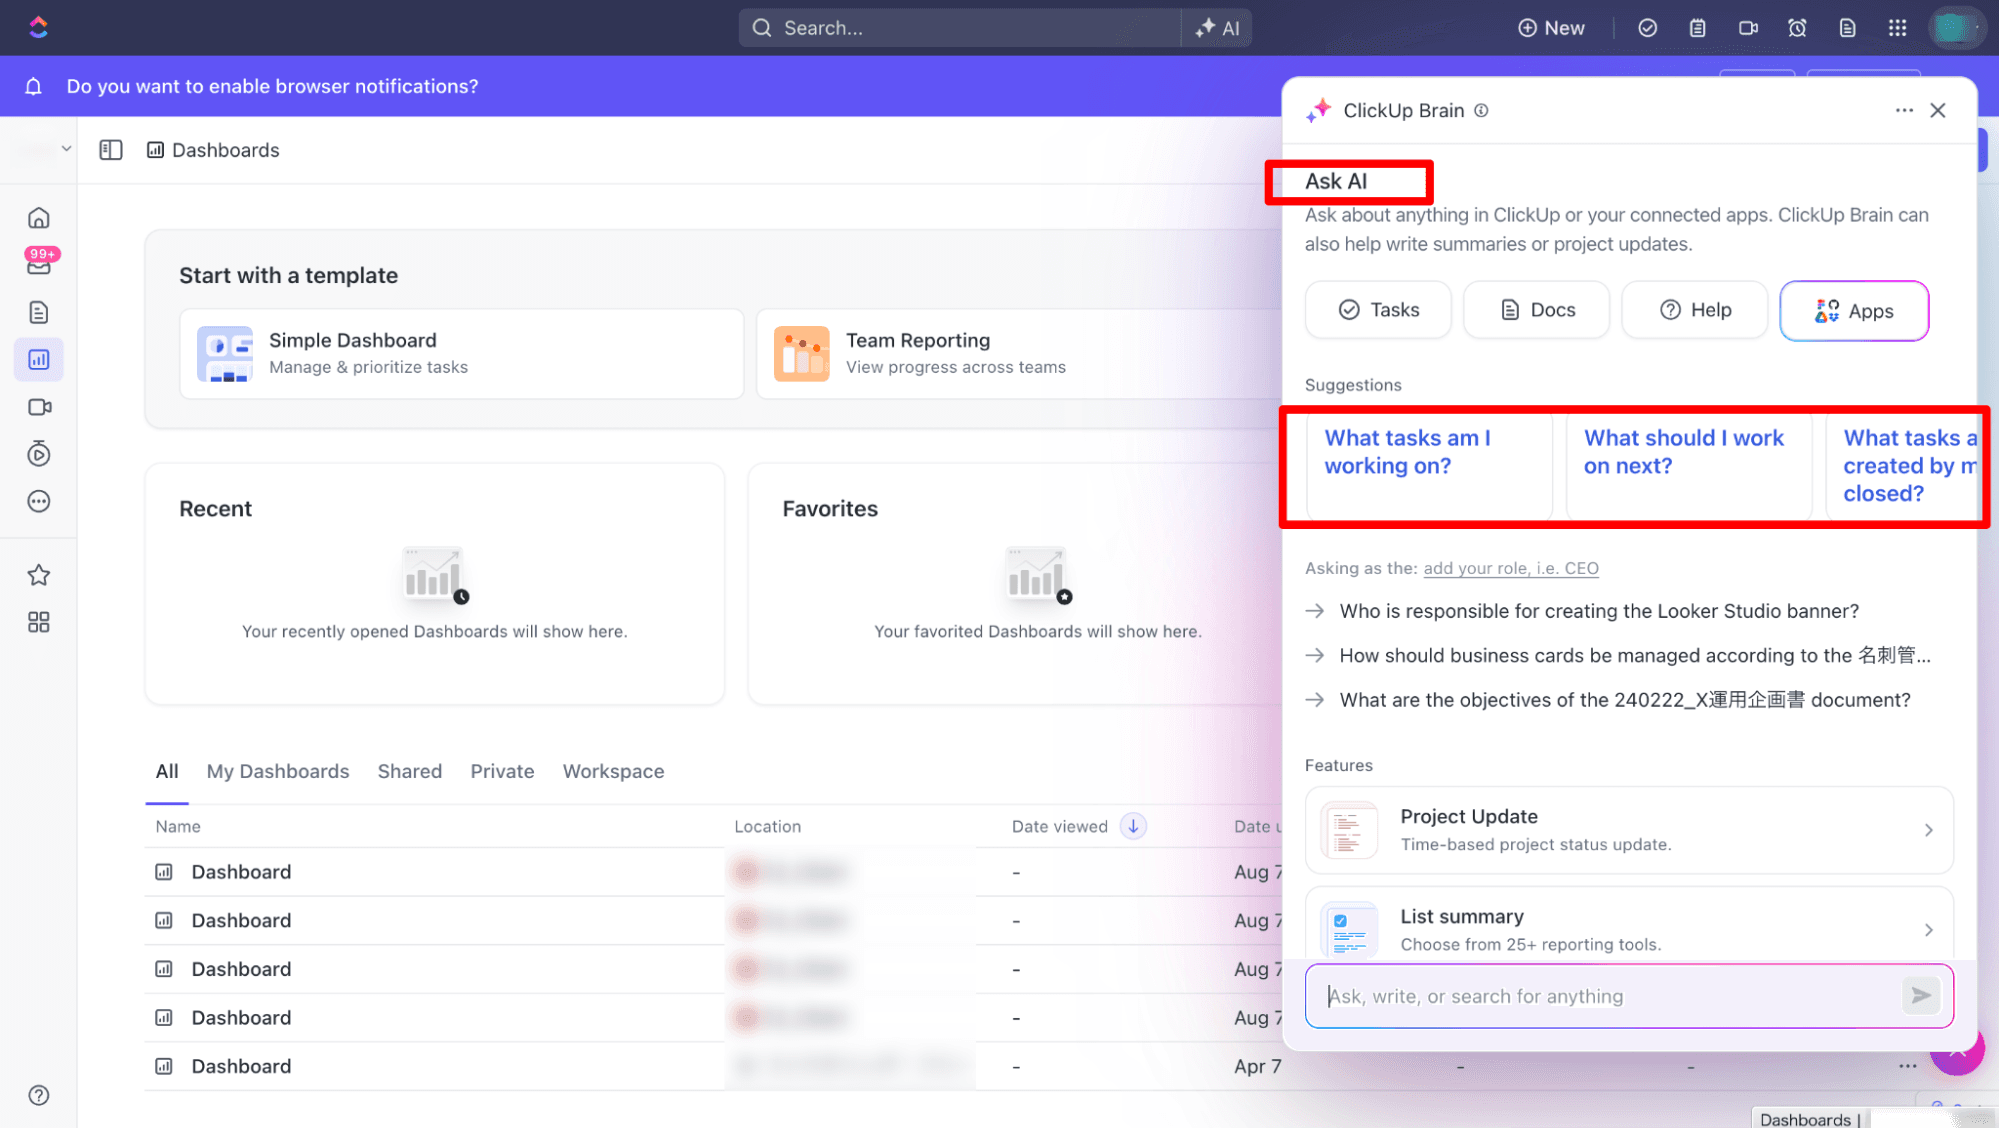Open ClickUp Brain more options menu

tap(1904, 110)
